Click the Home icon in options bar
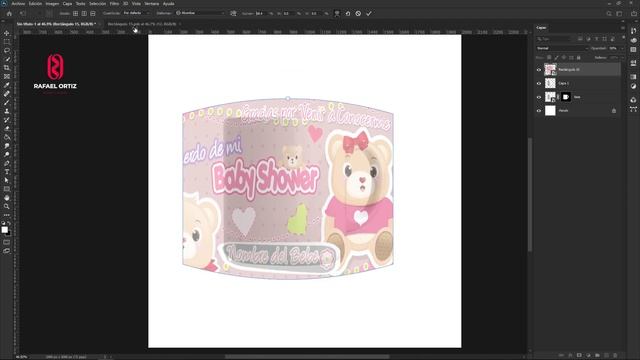 pos(9,13)
